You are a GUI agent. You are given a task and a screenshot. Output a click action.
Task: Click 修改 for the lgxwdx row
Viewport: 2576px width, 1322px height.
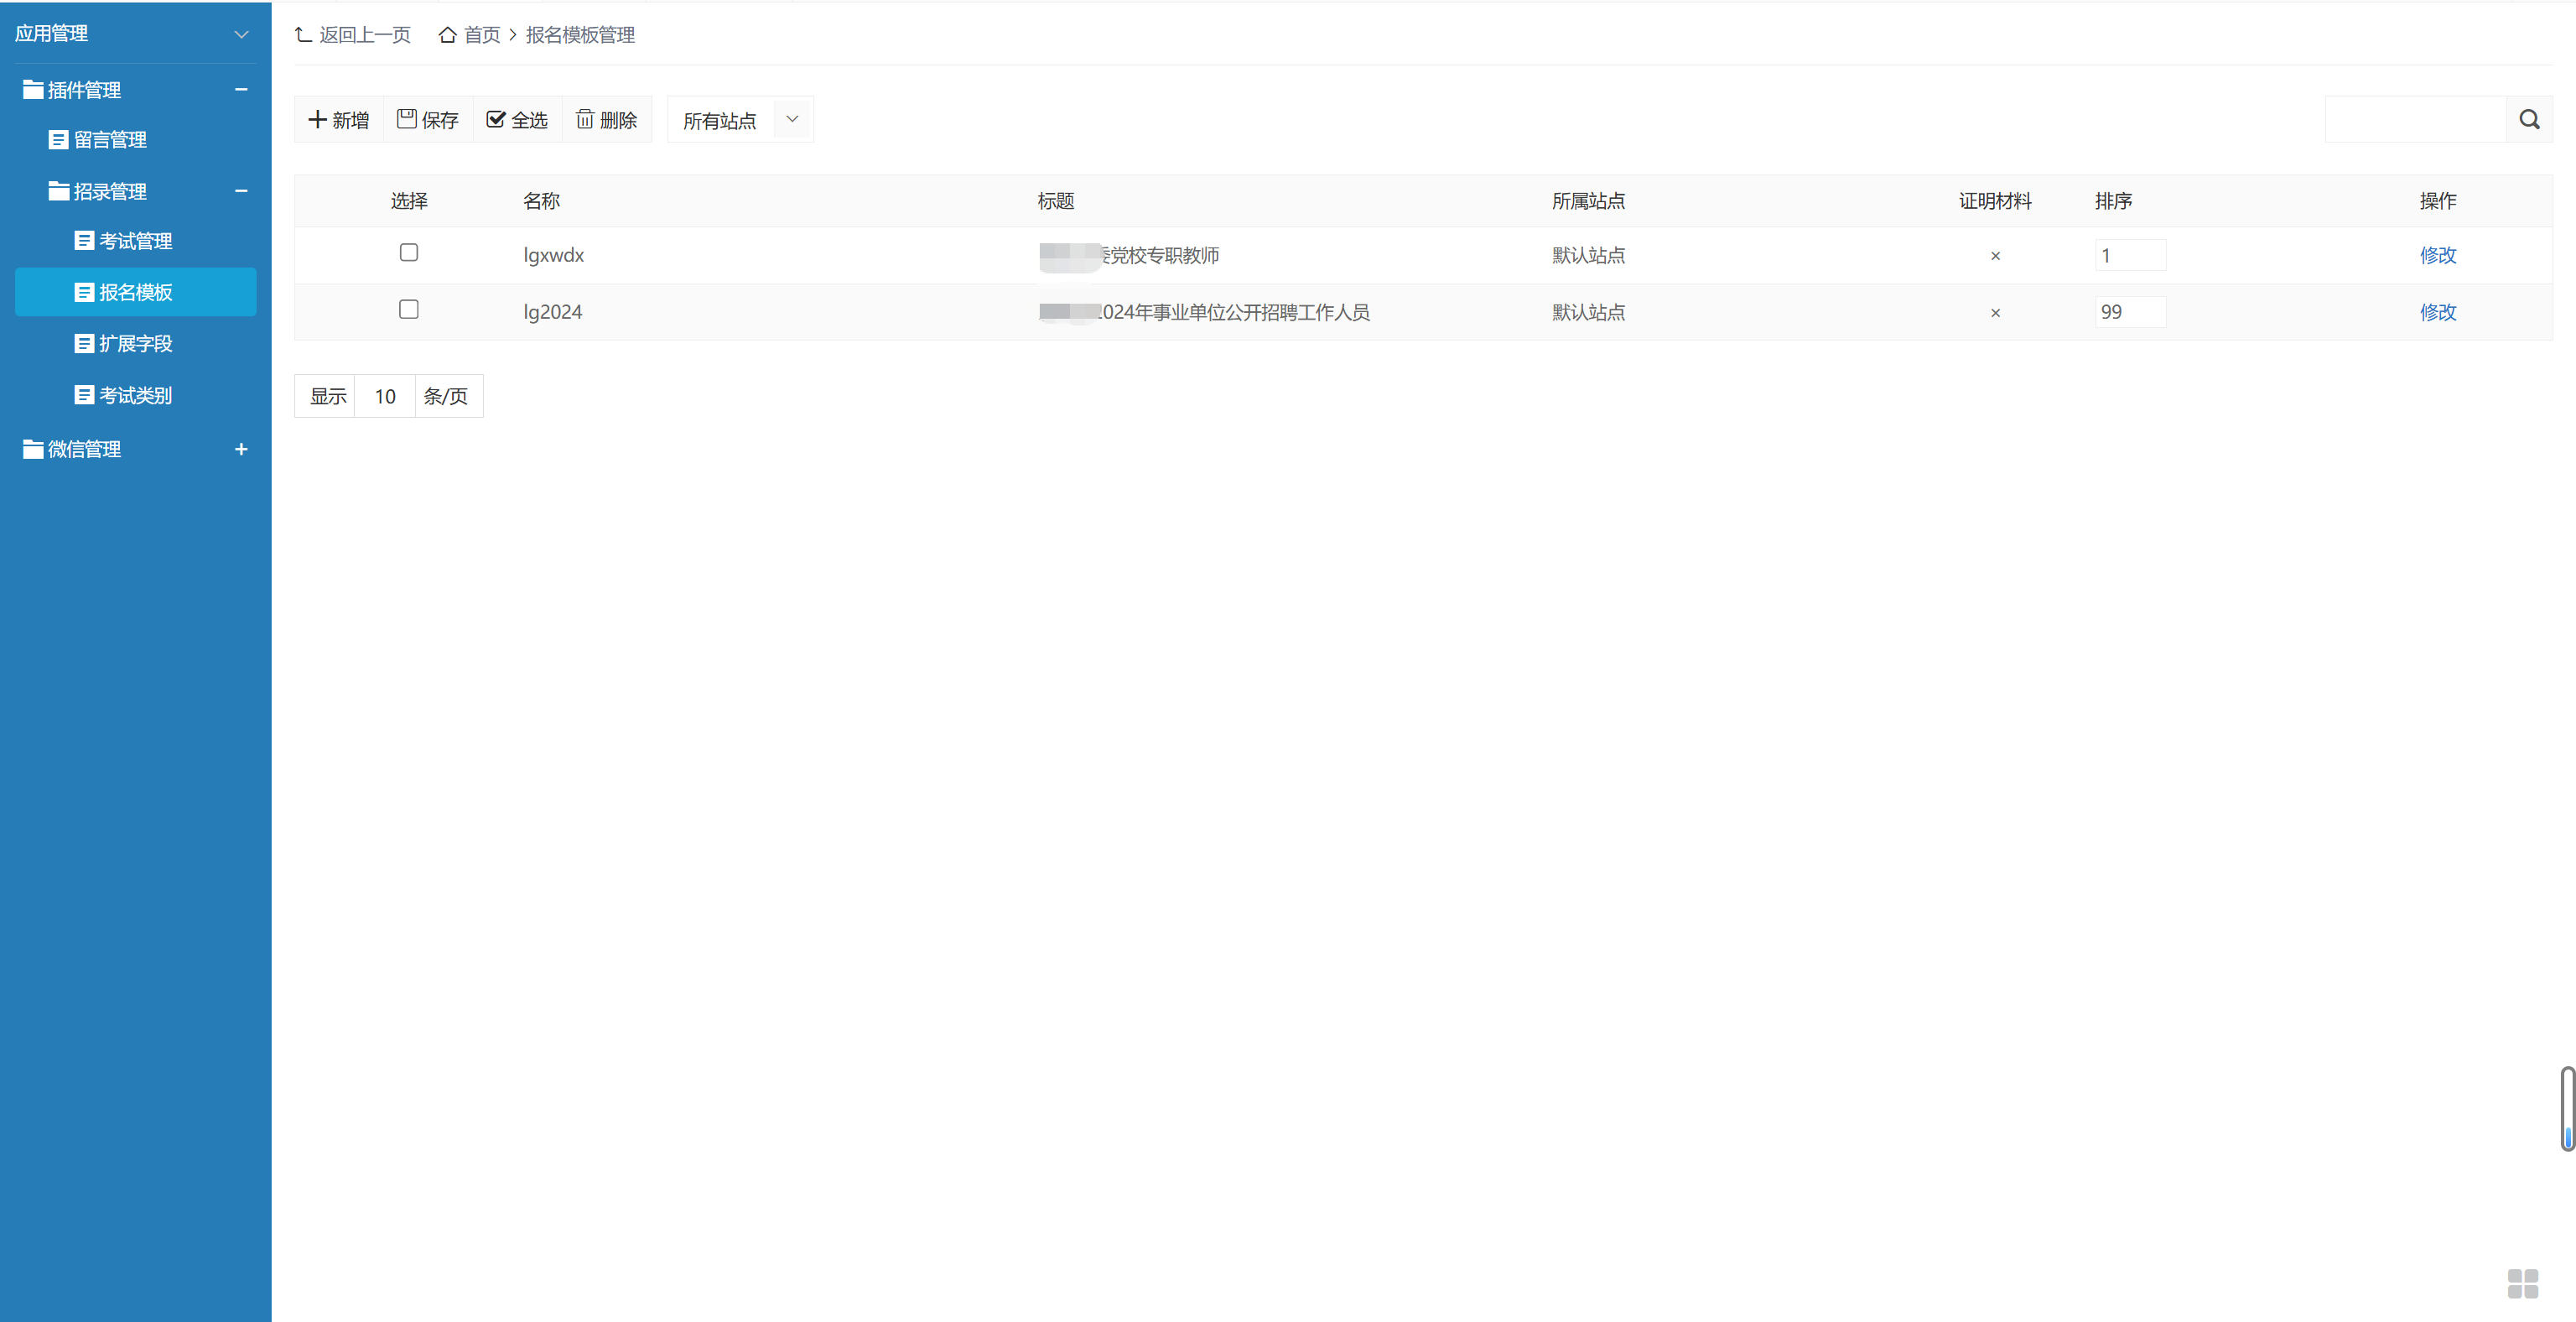2437,255
